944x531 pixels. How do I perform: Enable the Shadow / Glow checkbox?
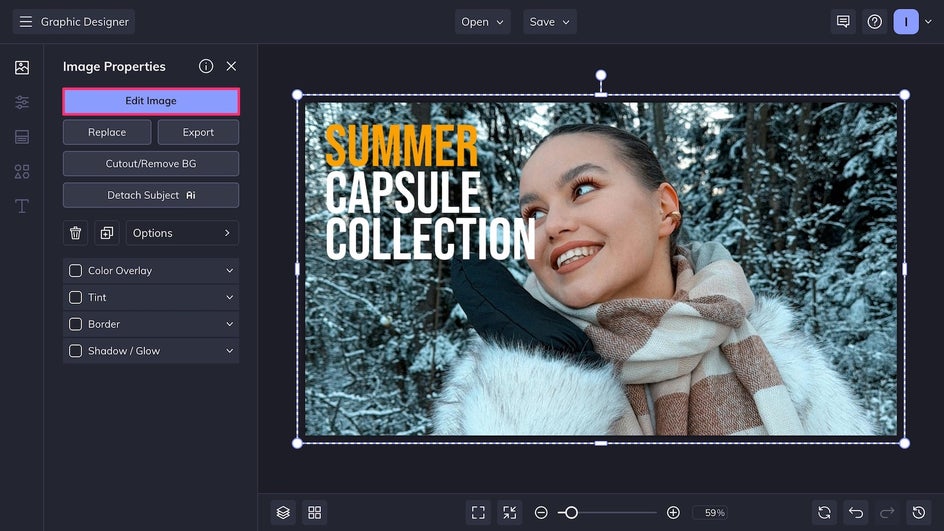[x=75, y=350]
